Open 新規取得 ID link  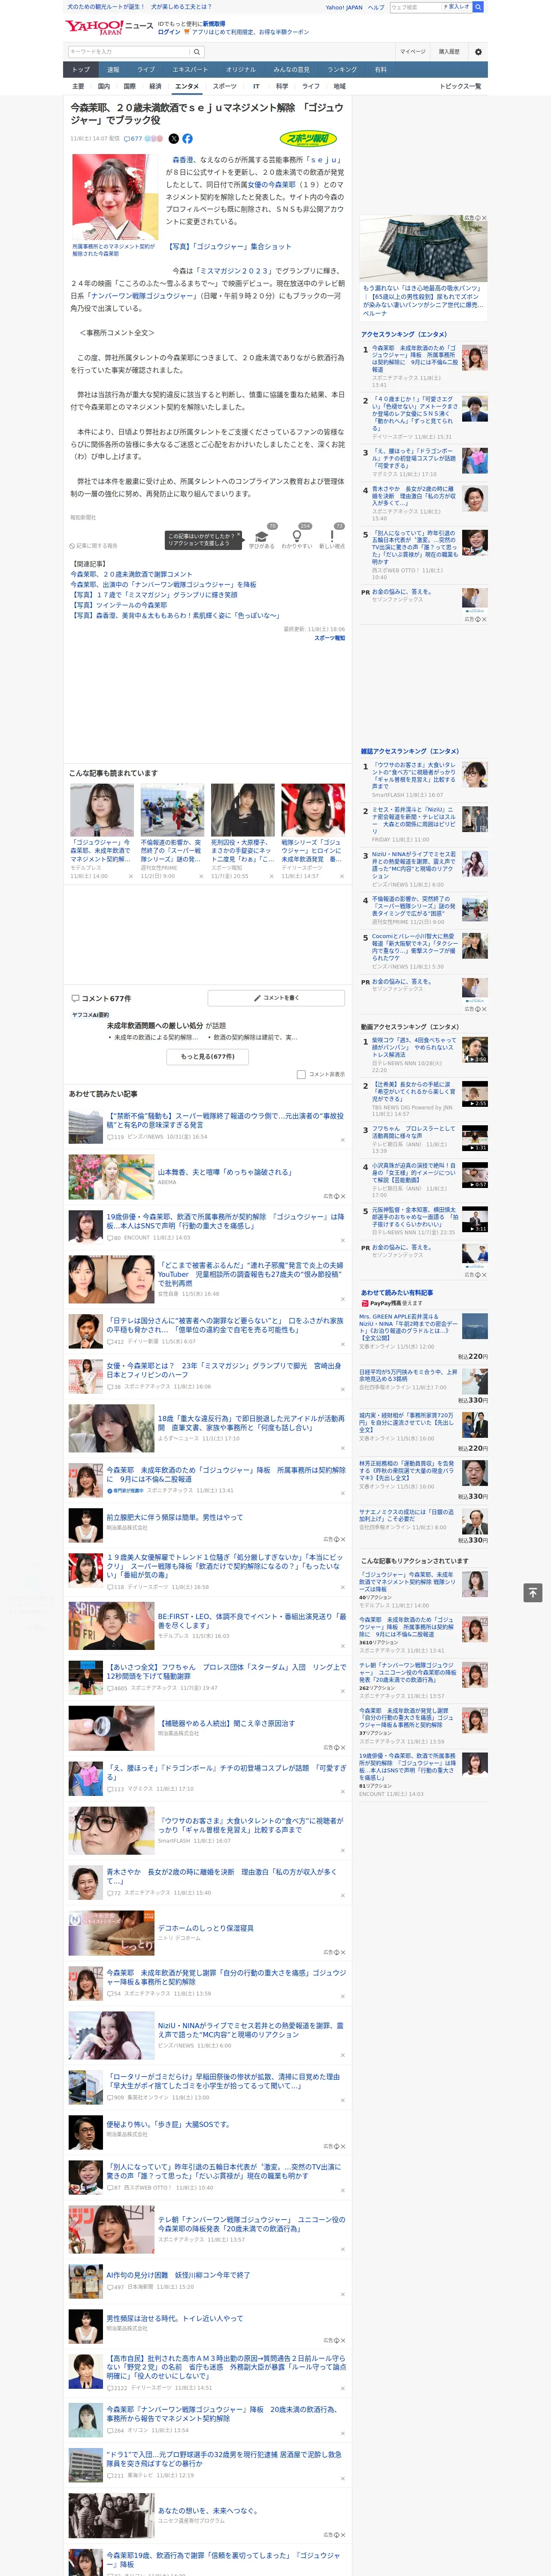(x=214, y=23)
